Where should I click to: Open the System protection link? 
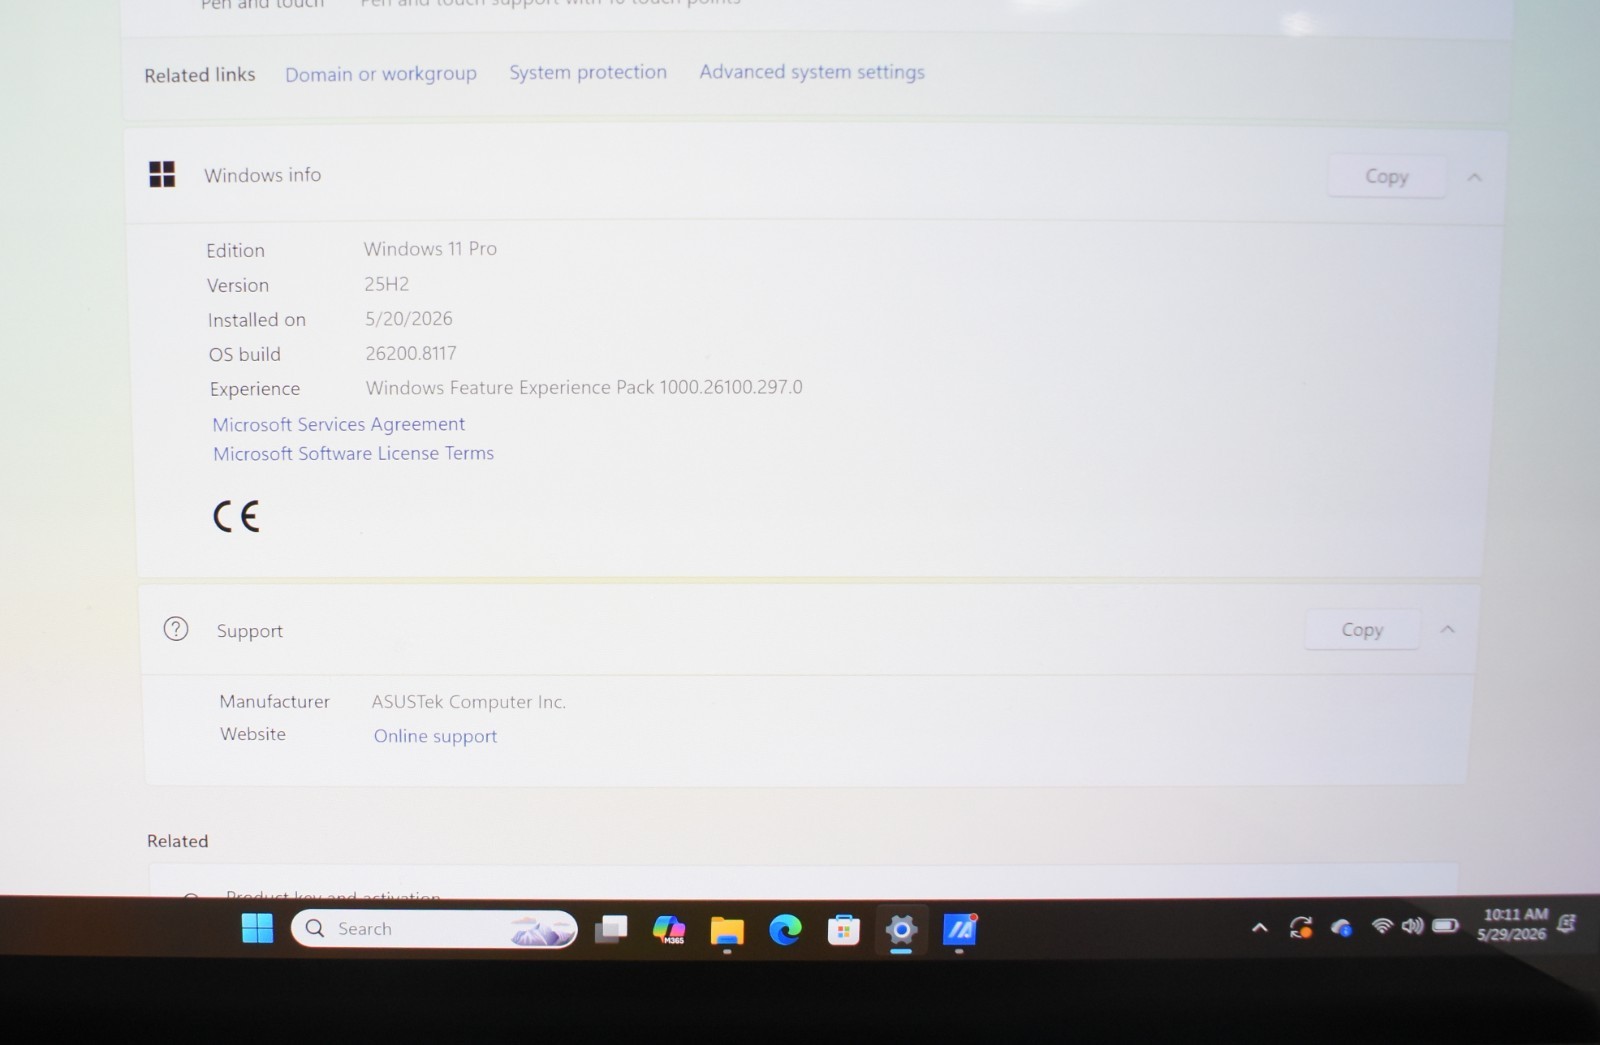588,72
